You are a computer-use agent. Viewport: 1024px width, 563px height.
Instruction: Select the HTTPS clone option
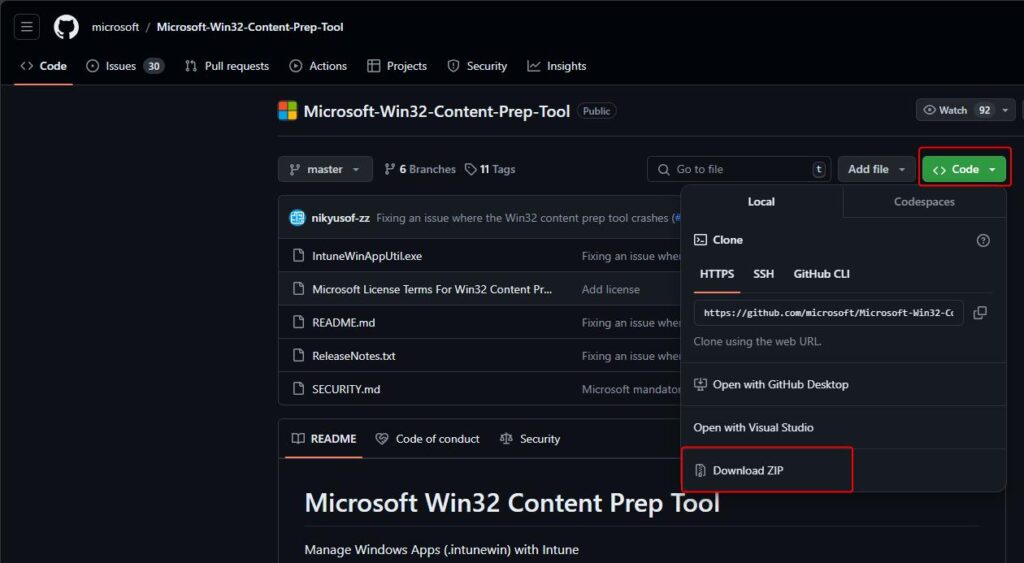click(717, 274)
